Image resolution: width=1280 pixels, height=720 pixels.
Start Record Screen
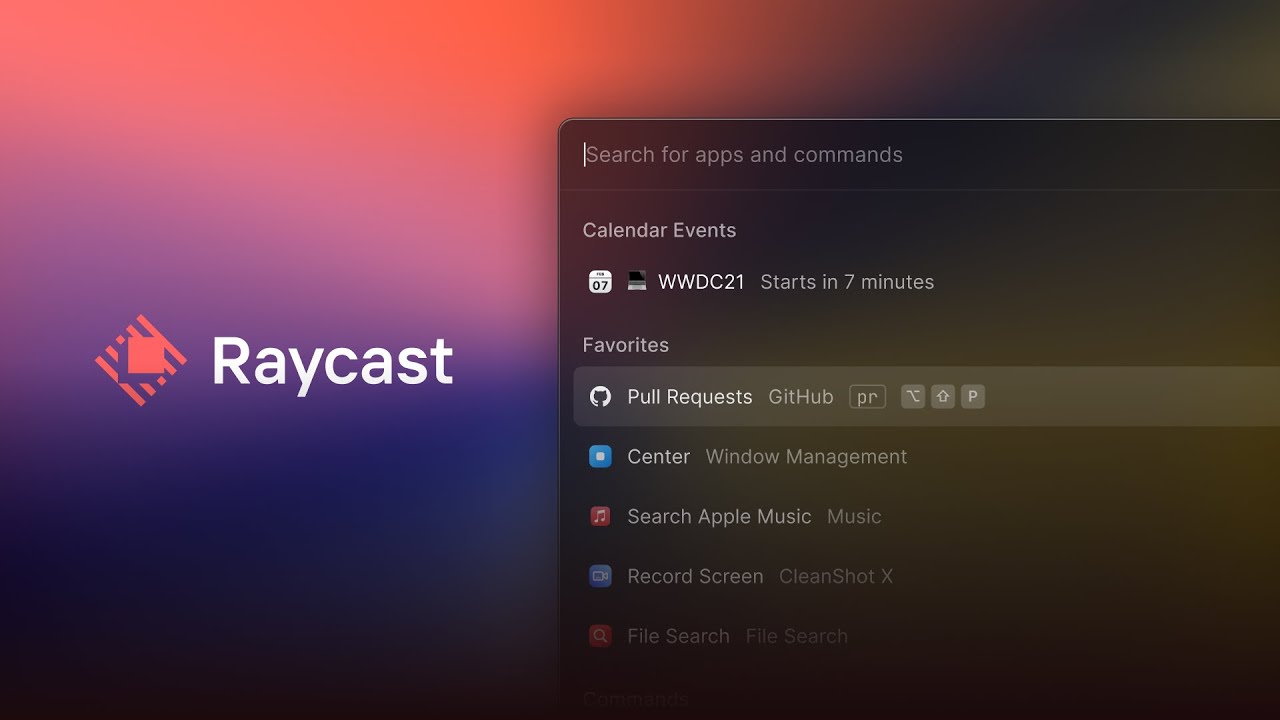point(695,576)
